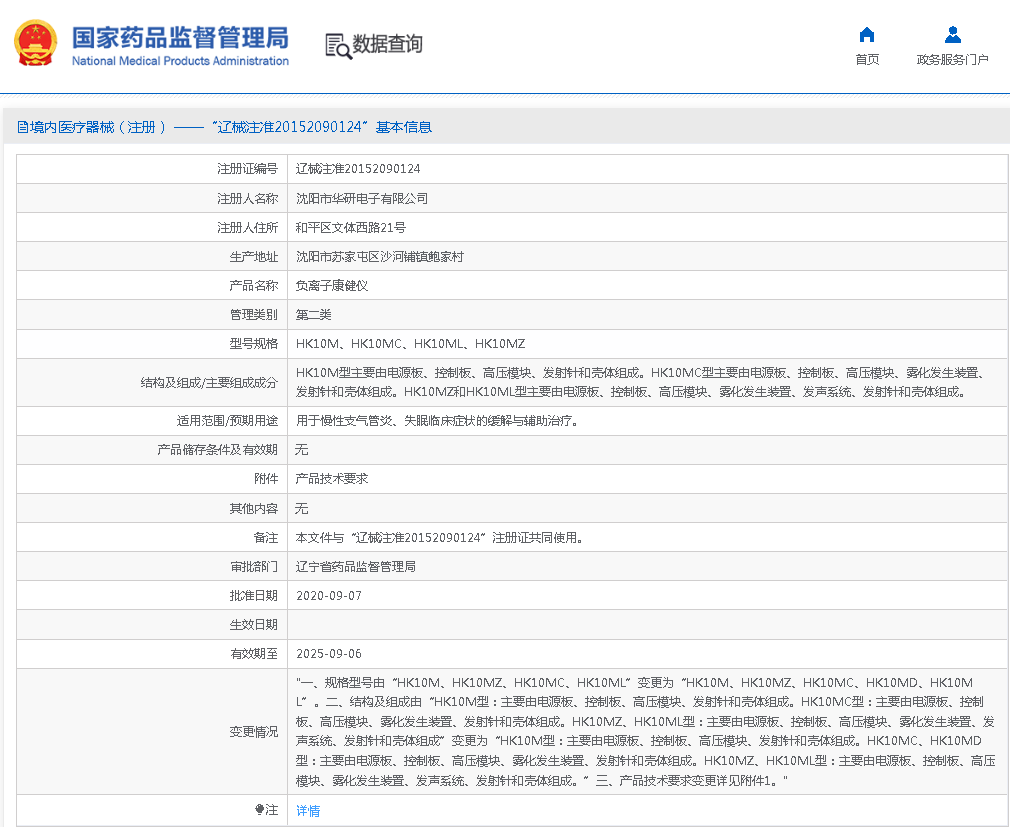Screen dimensions: 1010x827
Task: Click the 生效日期 label
Action: click(254, 625)
